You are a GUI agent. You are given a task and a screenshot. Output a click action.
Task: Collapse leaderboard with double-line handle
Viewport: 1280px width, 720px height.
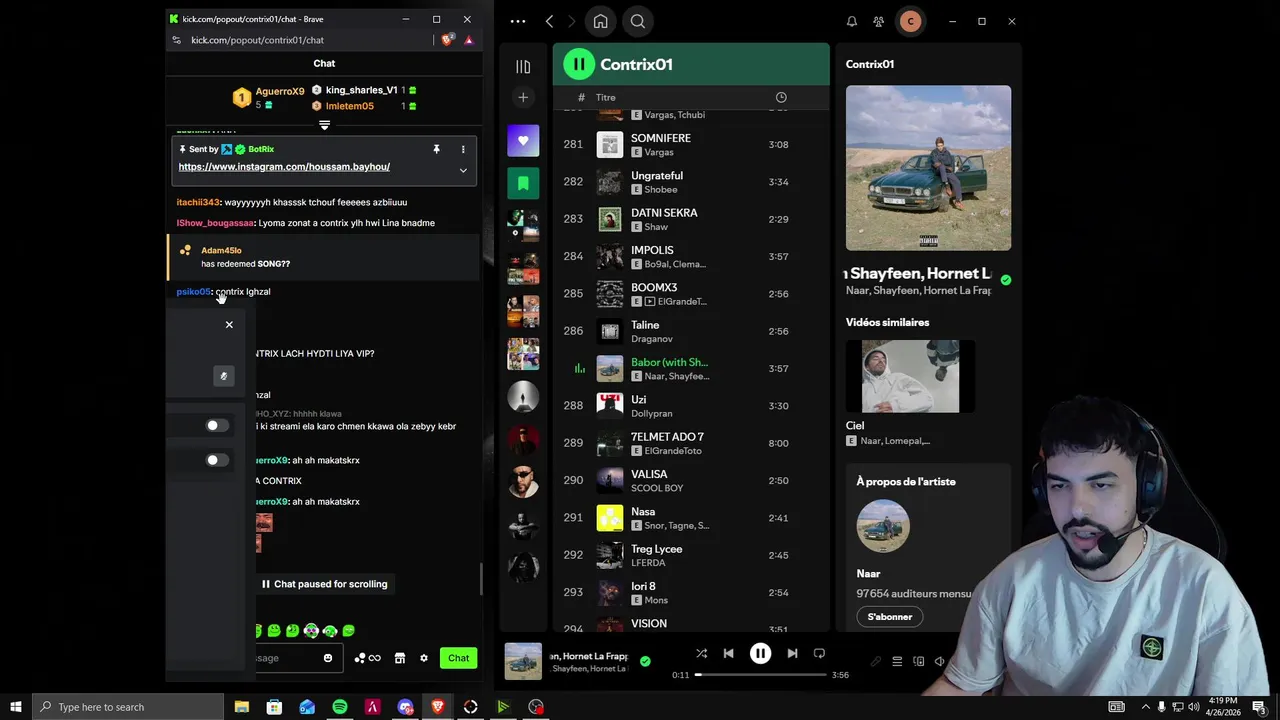click(x=324, y=125)
